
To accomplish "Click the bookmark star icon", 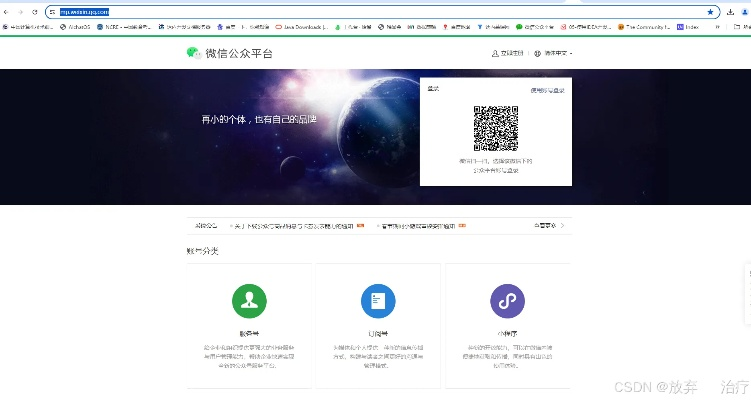I will [x=710, y=12].
